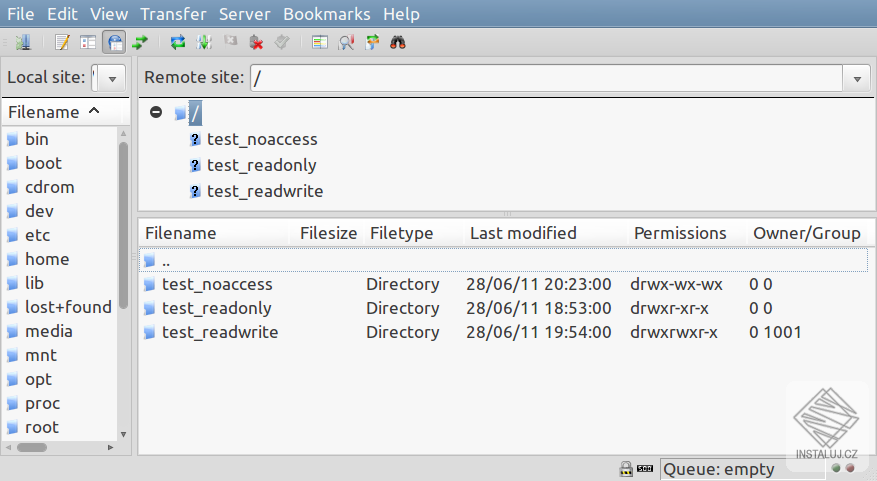The image size is (877, 481).
Task: Disconnect from the current server
Action: coord(256,42)
